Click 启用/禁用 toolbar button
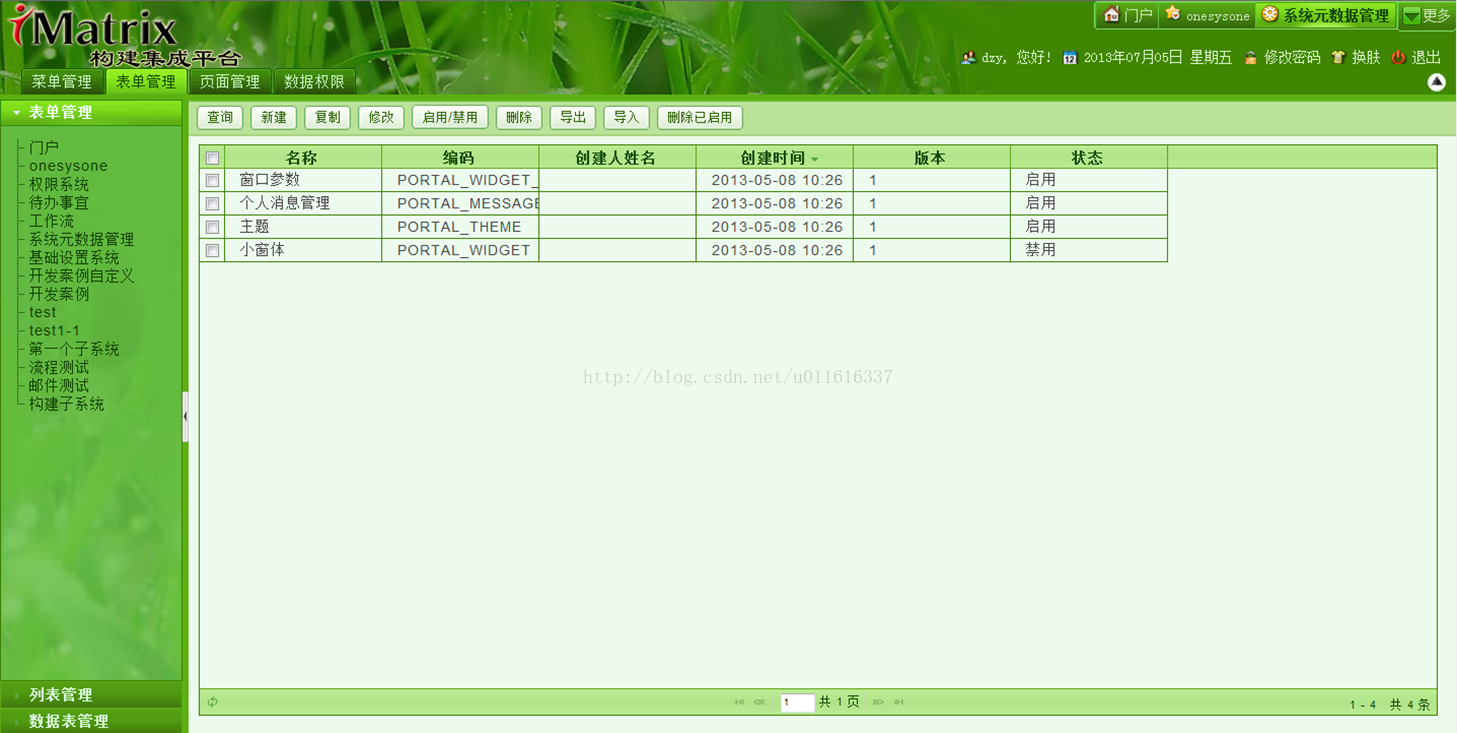The width and height of the screenshot is (1457, 733). click(x=450, y=117)
